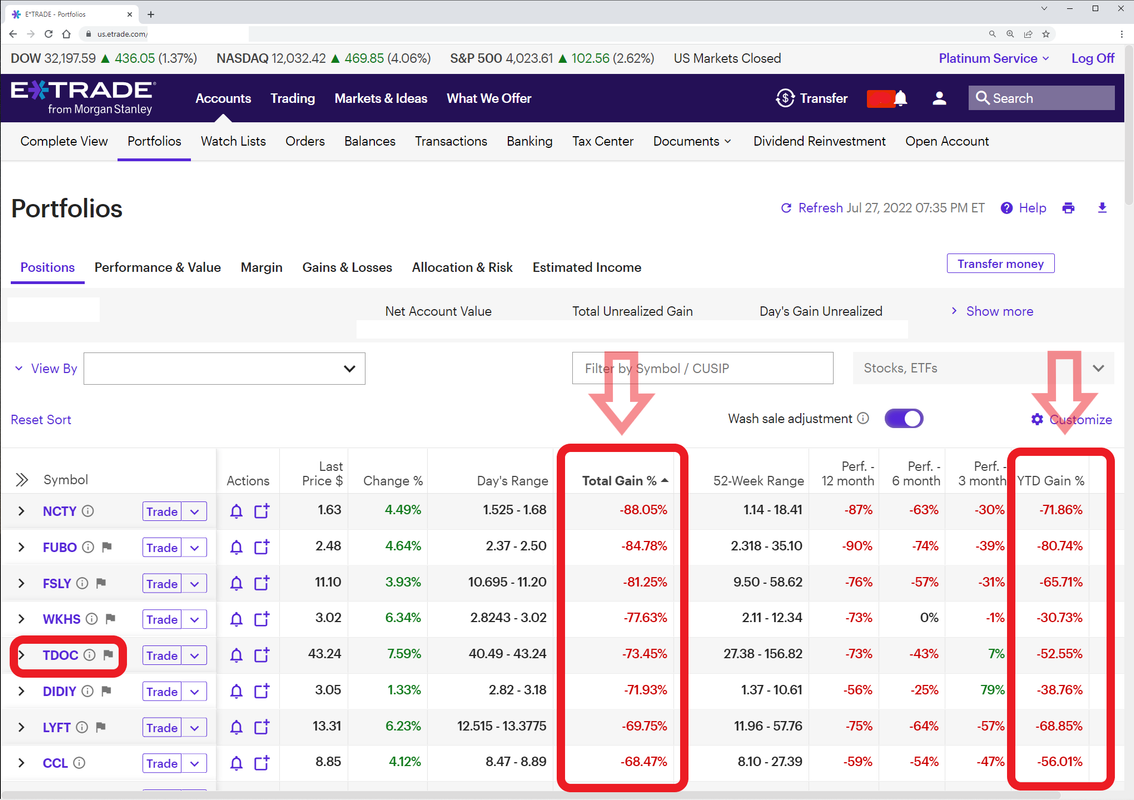This screenshot has width=1134, height=800.
Task: Click the info icon beside CCL
Action: click(80, 763)
